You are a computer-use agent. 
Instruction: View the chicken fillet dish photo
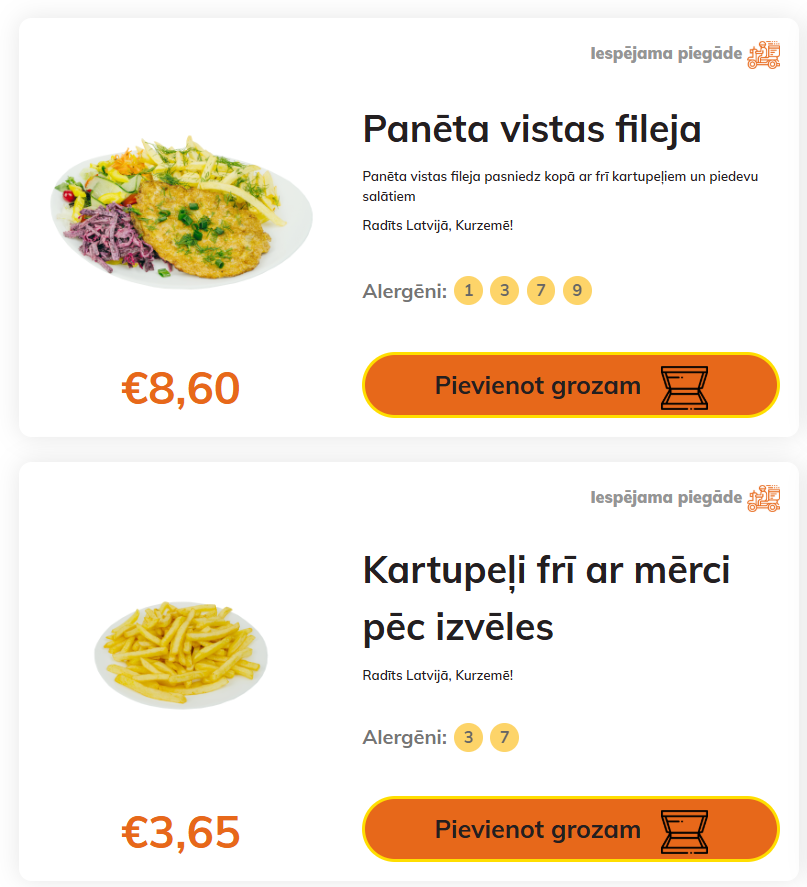click(x=182, y=210)
